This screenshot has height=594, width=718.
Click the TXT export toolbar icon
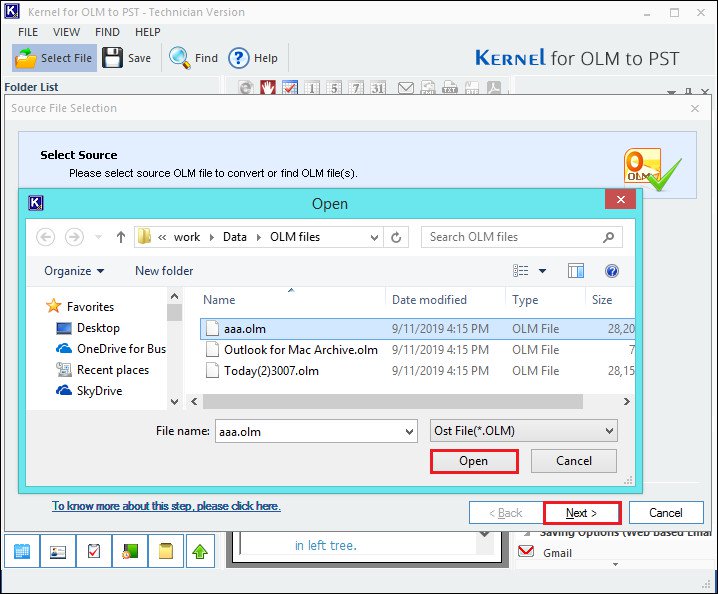click(x=450, y=87)
